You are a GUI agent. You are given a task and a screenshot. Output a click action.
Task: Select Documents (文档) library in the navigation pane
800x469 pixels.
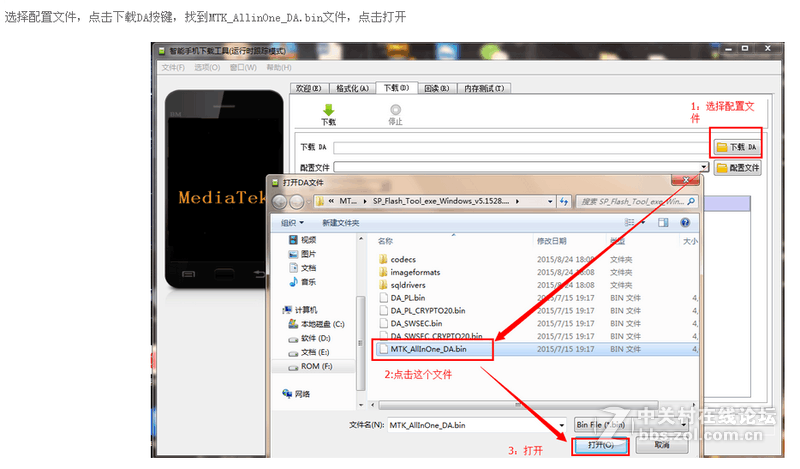click(303, 268)
